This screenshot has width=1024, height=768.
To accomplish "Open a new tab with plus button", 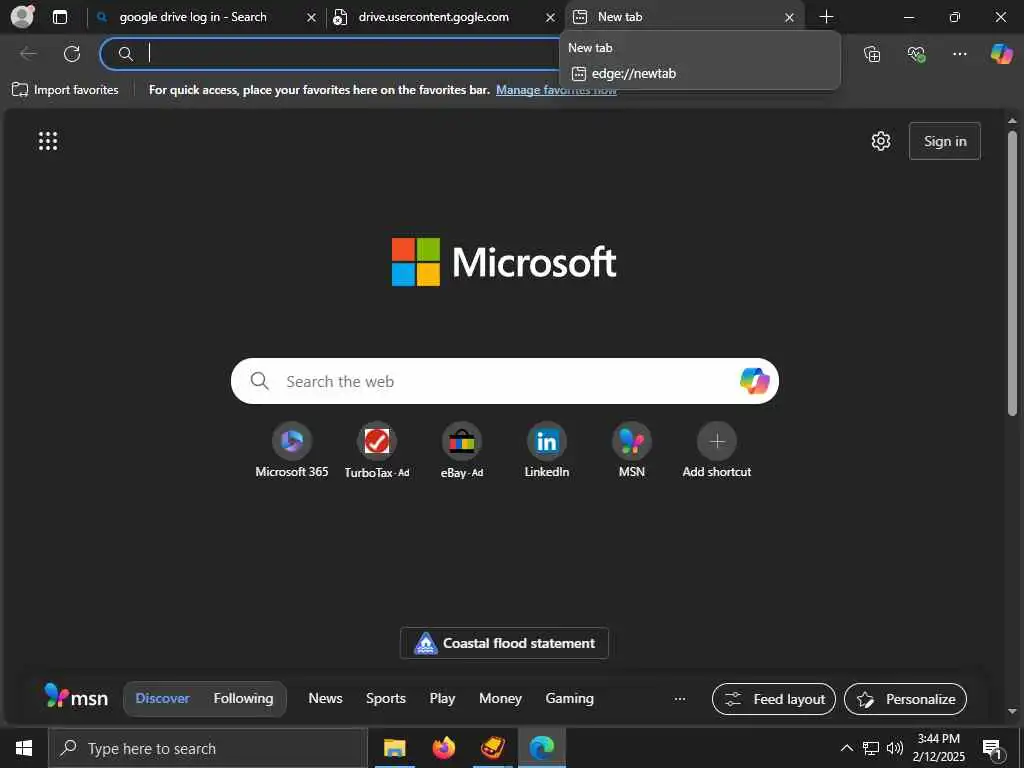I will coord(826,17).
